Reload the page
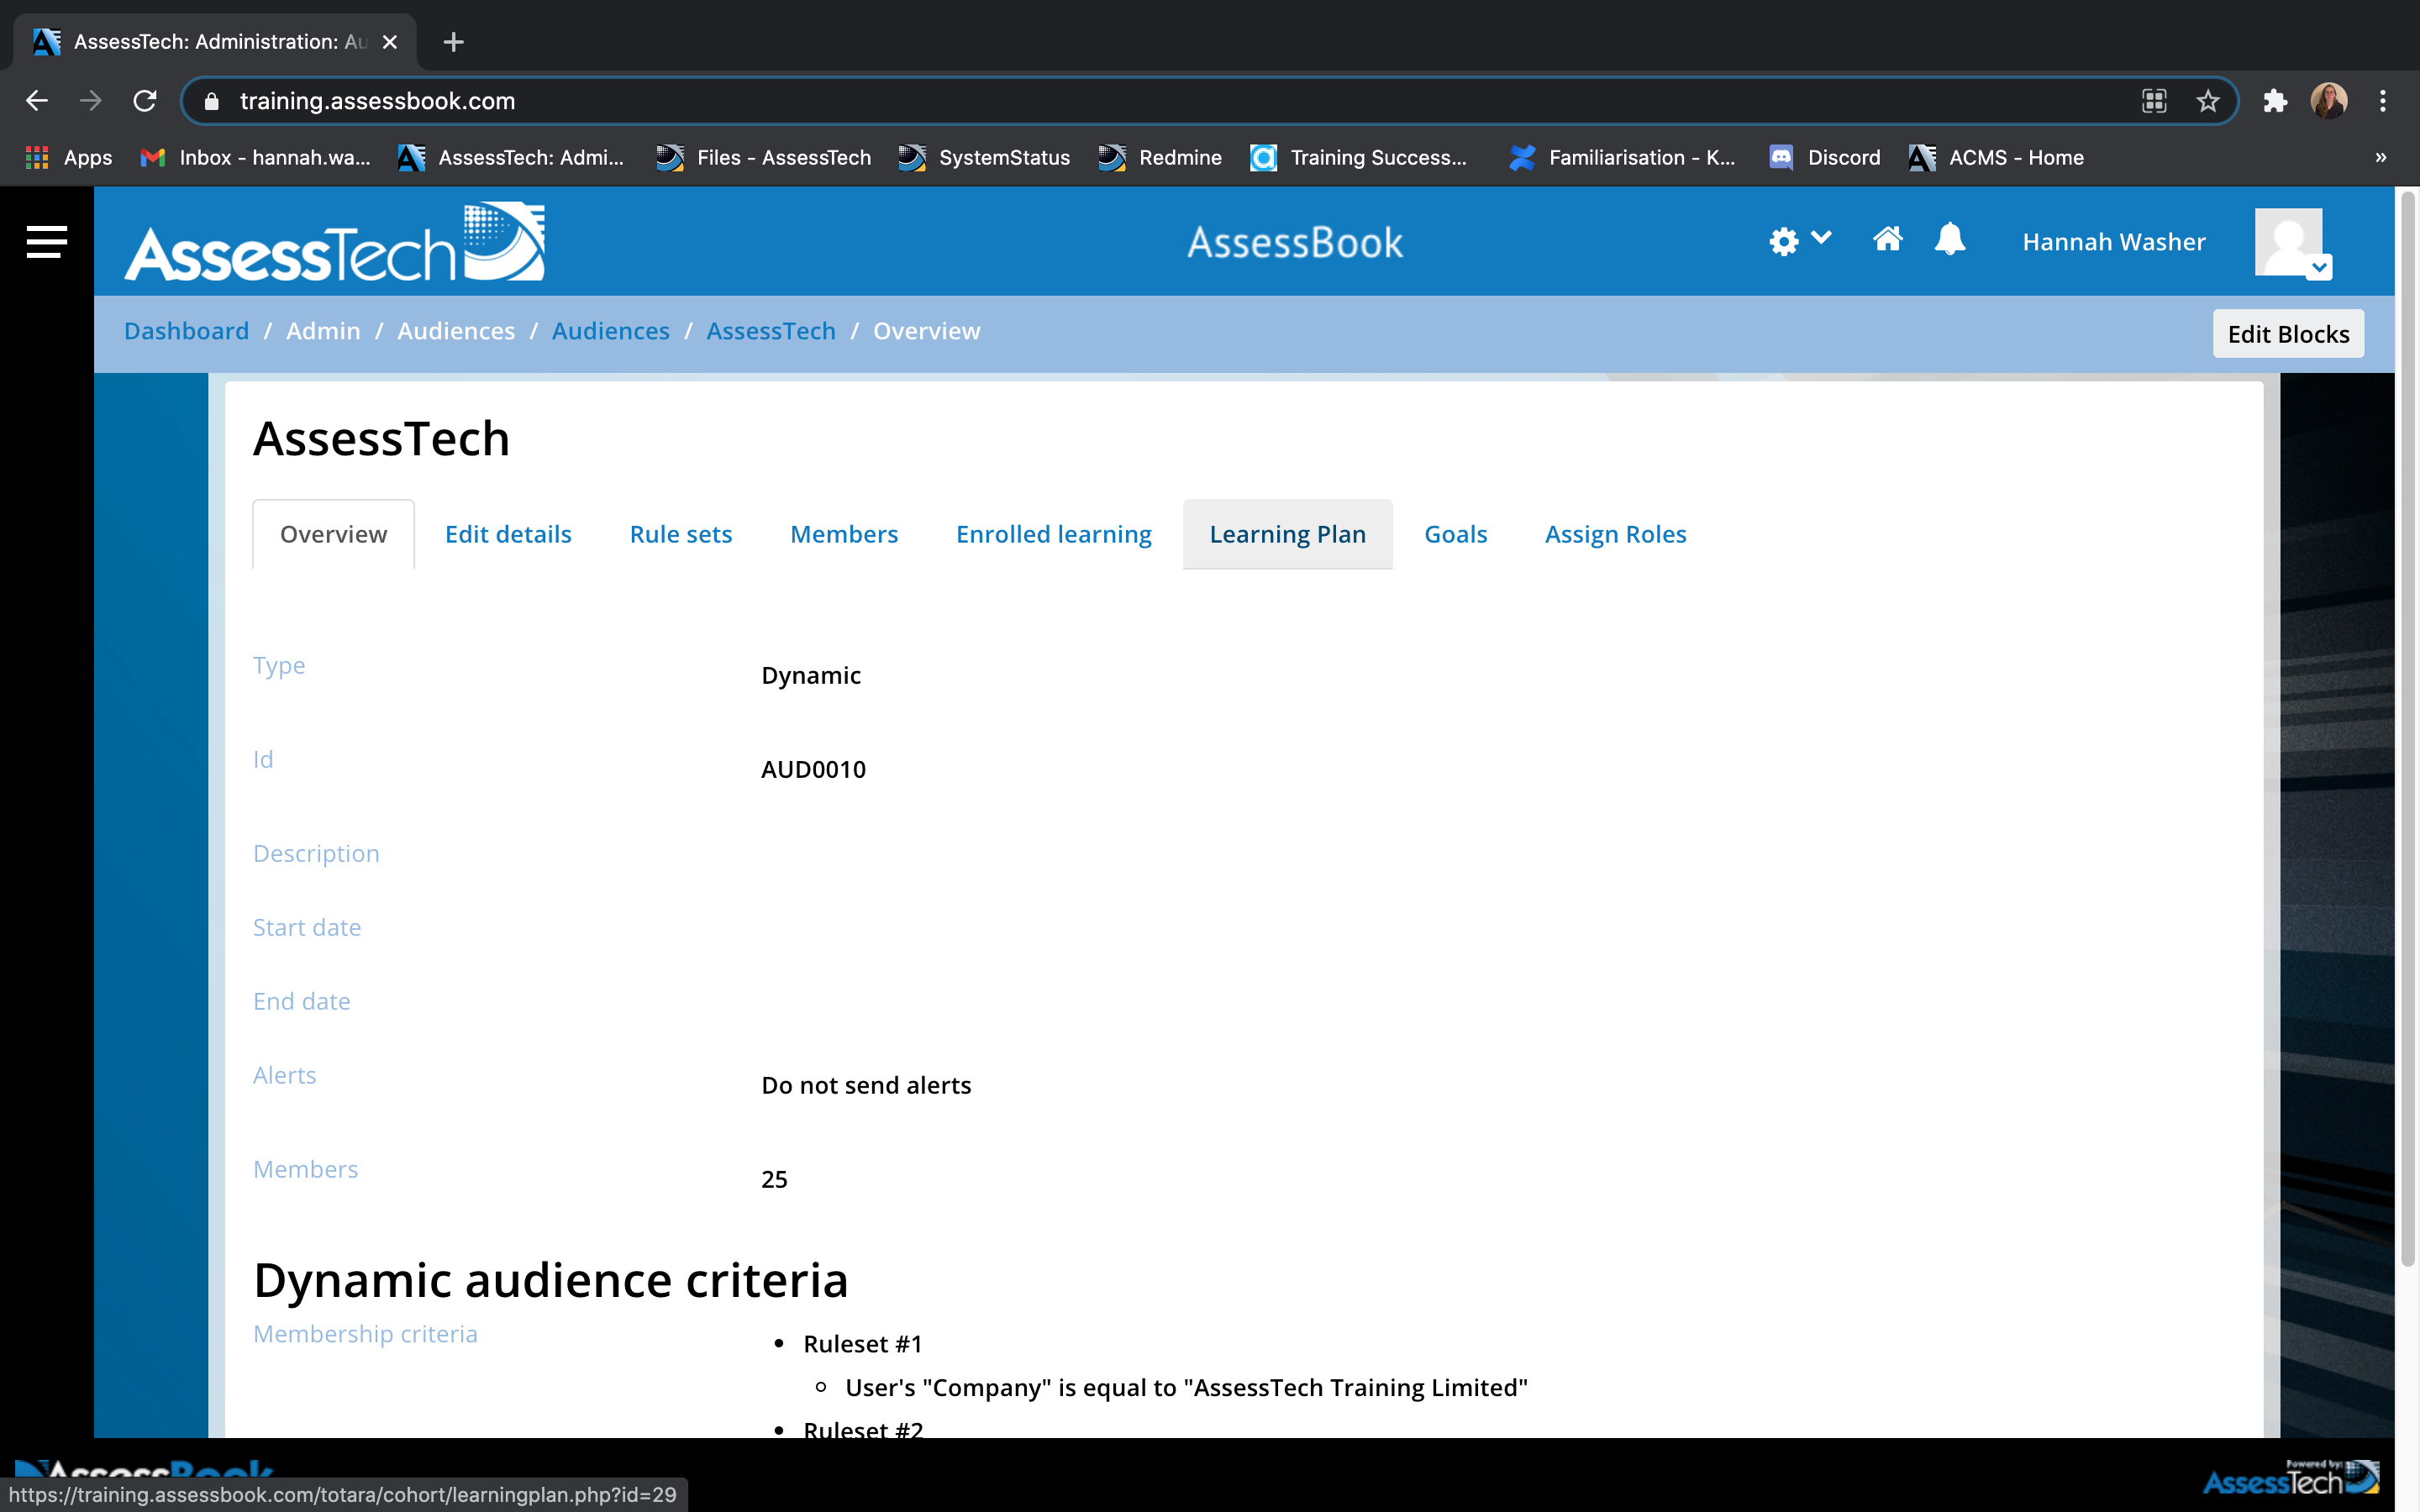Image resolution: width=2420 pixels, height=1512 pixels. tap(145, 101)
